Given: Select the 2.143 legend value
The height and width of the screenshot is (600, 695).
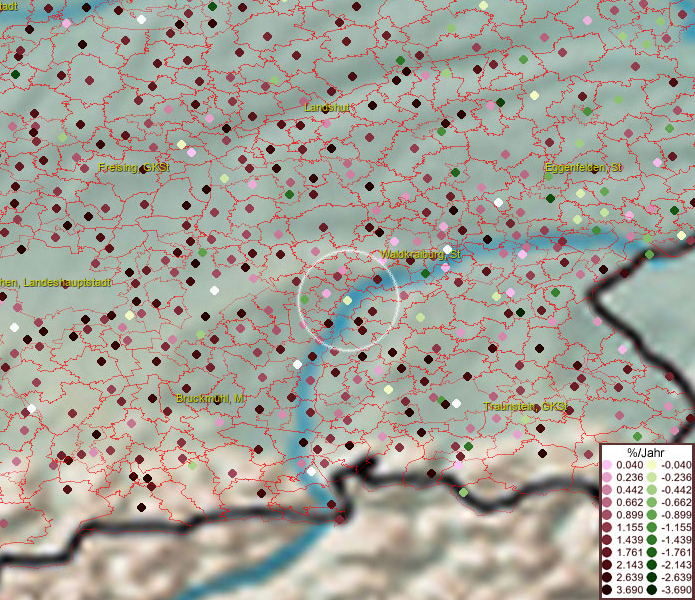Looking at the screenshot, I should [629, 565].
